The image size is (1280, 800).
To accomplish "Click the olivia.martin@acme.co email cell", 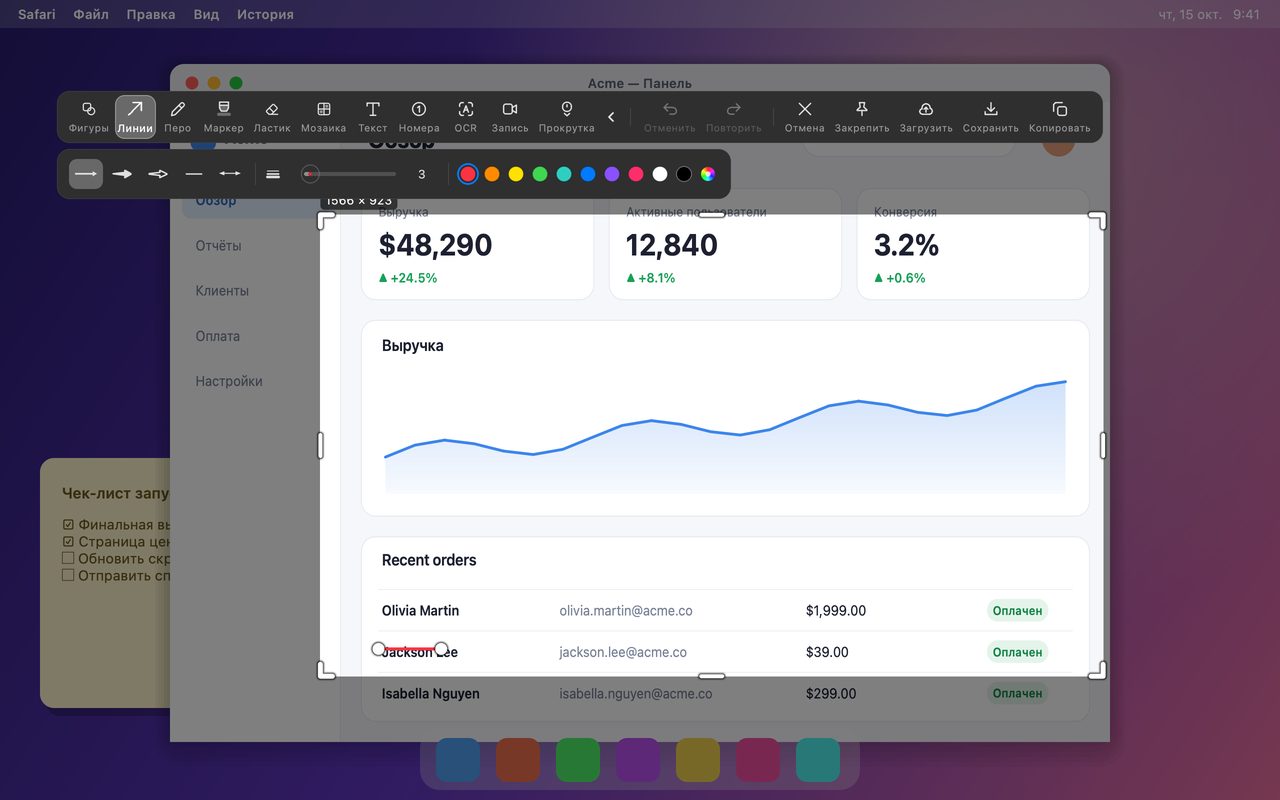I will point(626,611).
